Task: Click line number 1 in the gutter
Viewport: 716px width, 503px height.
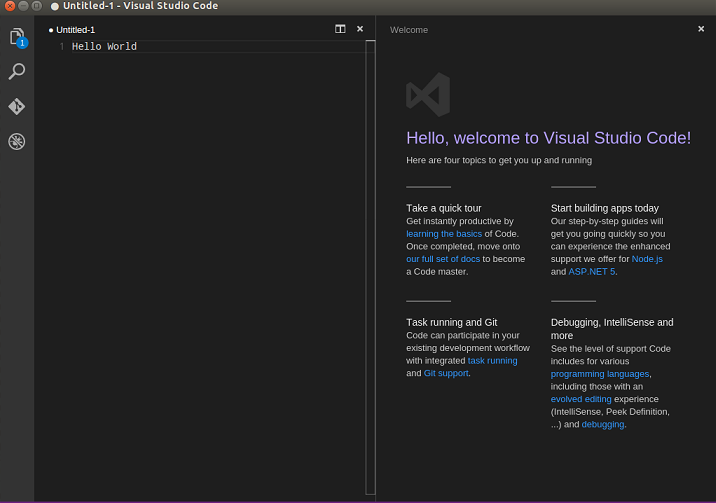Action: pyautogui.click(x=62, y=47)
